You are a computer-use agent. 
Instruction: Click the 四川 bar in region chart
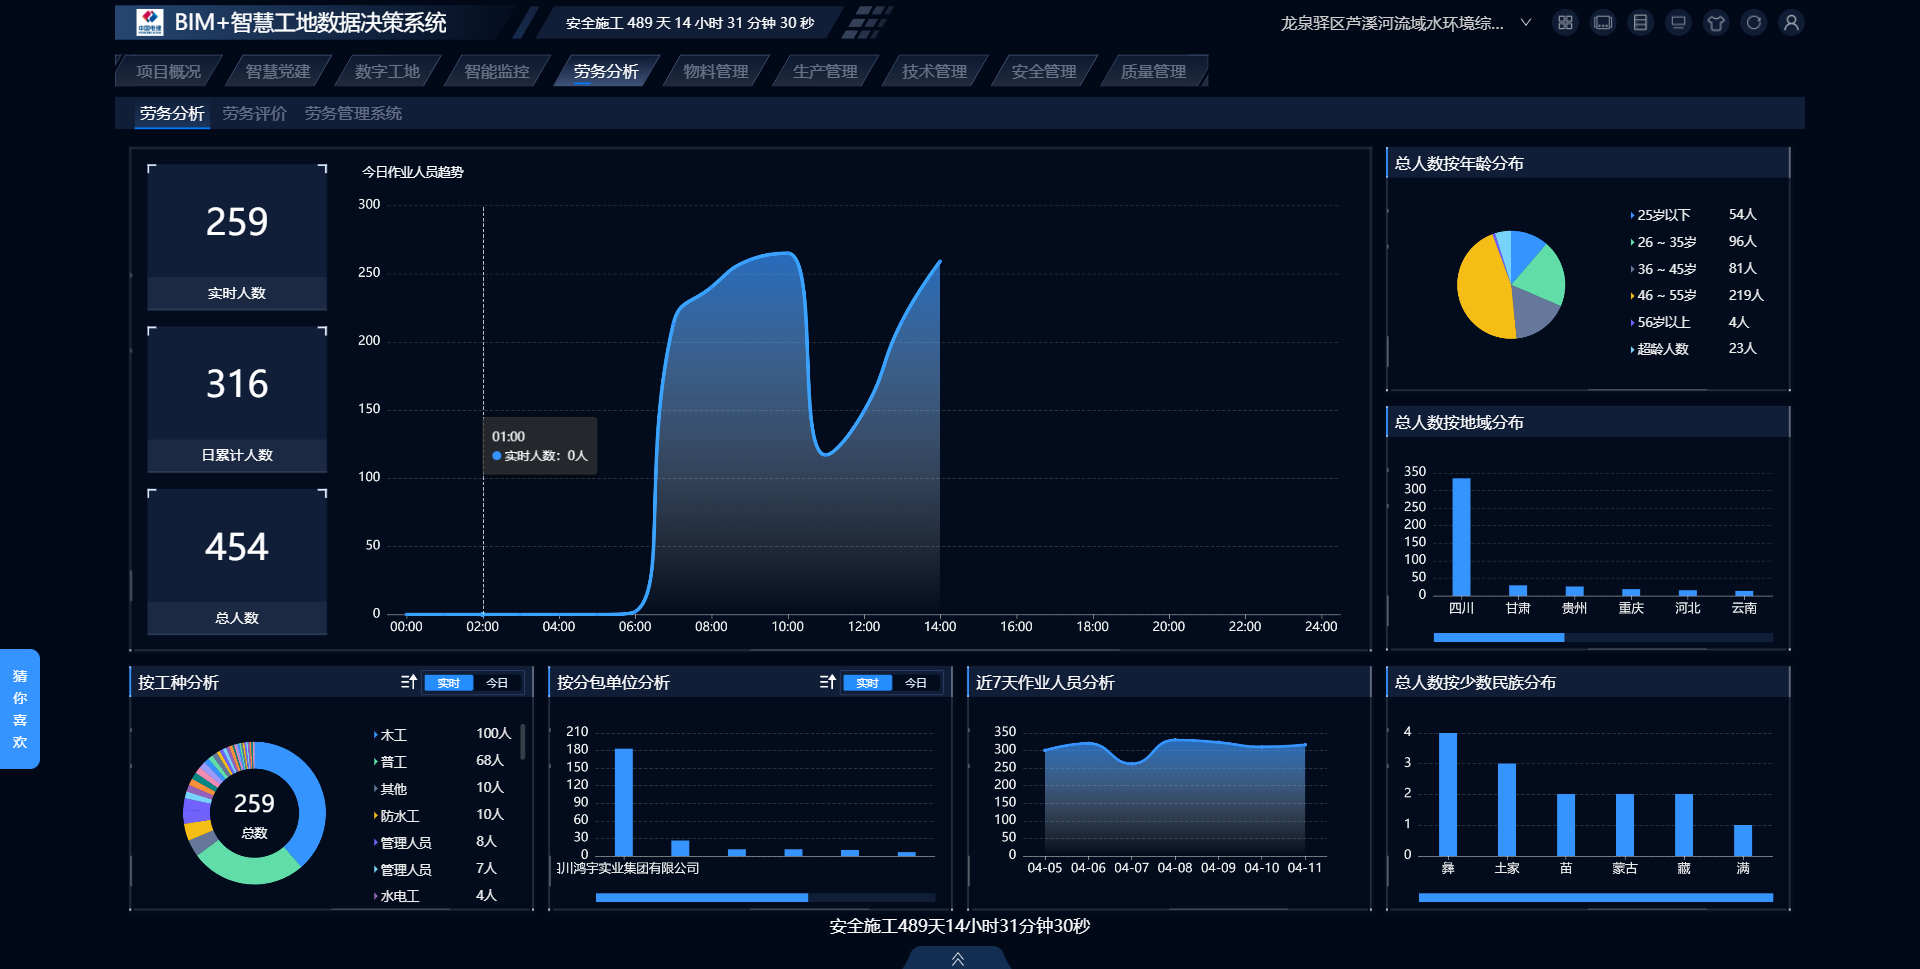[1461, 537]
